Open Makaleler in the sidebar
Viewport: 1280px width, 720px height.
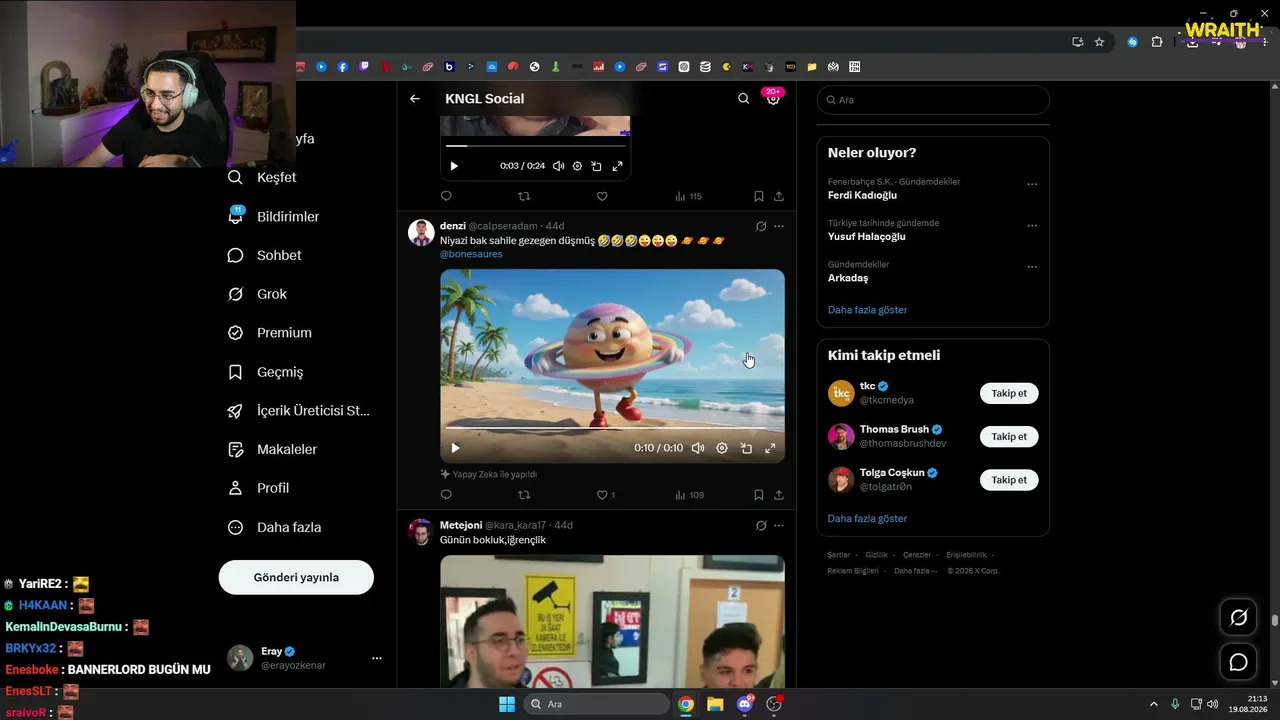point(272,450)
